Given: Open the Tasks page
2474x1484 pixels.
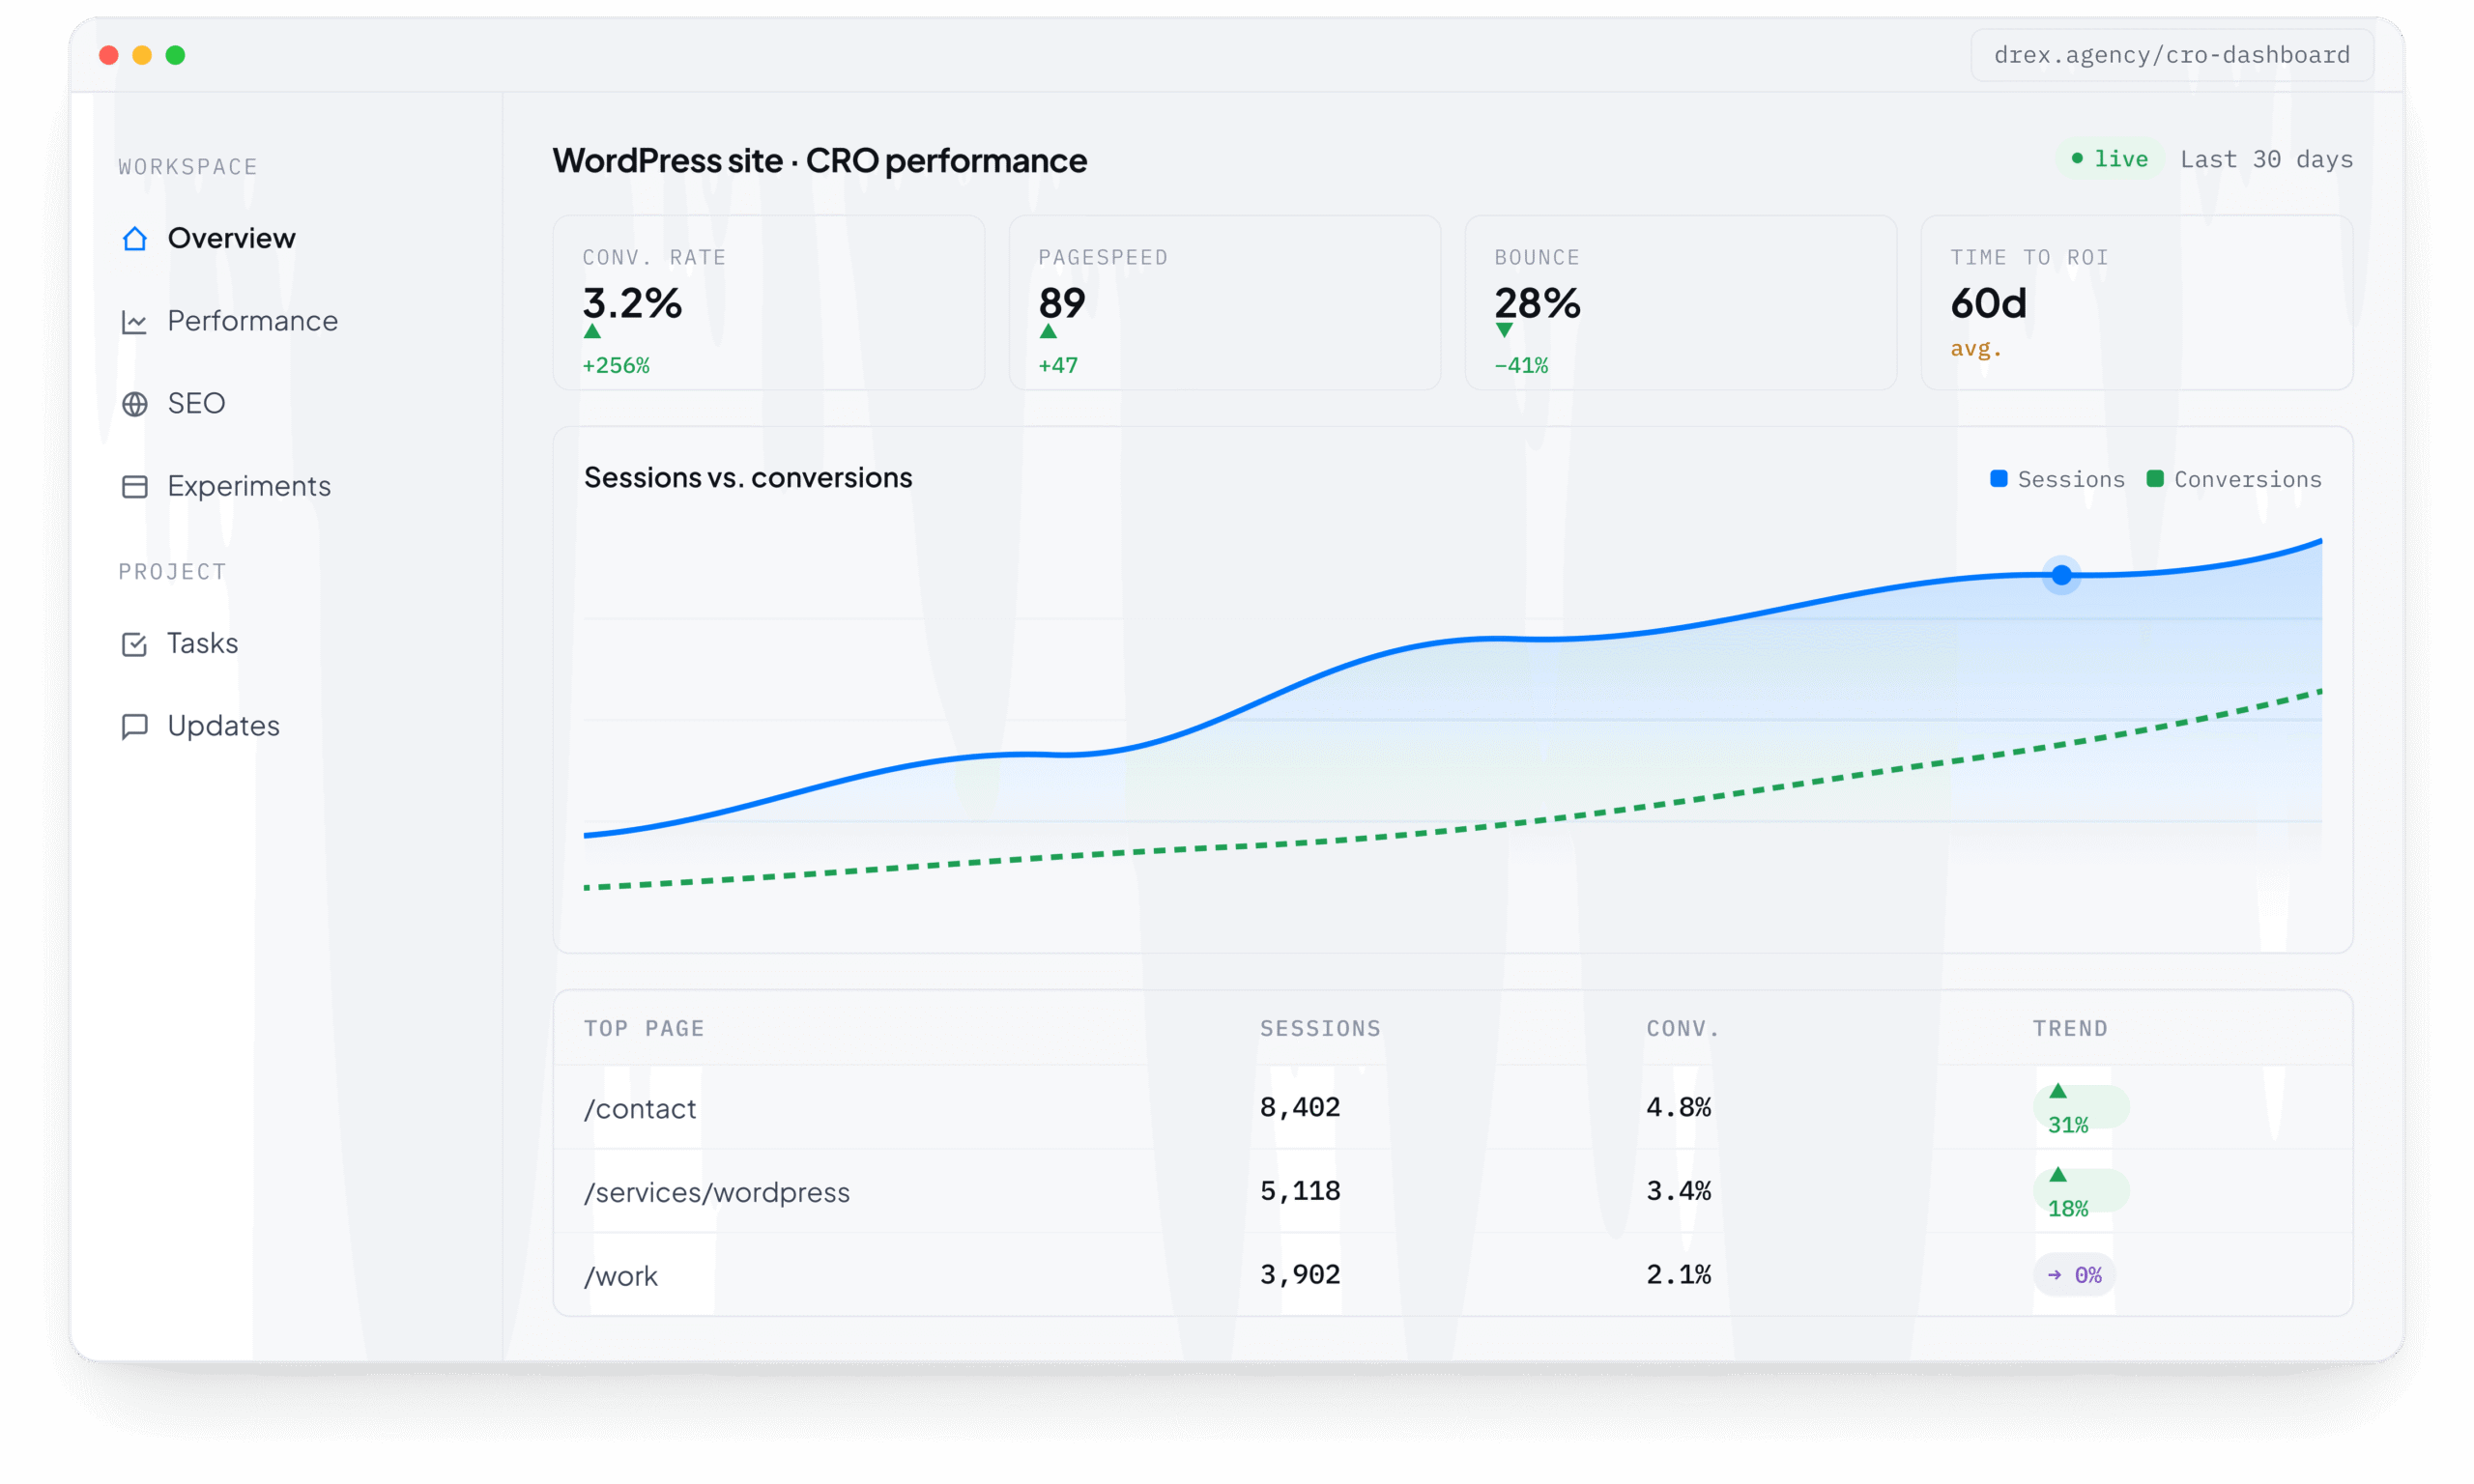Looking at the screenshot, I should coord(179,644).
